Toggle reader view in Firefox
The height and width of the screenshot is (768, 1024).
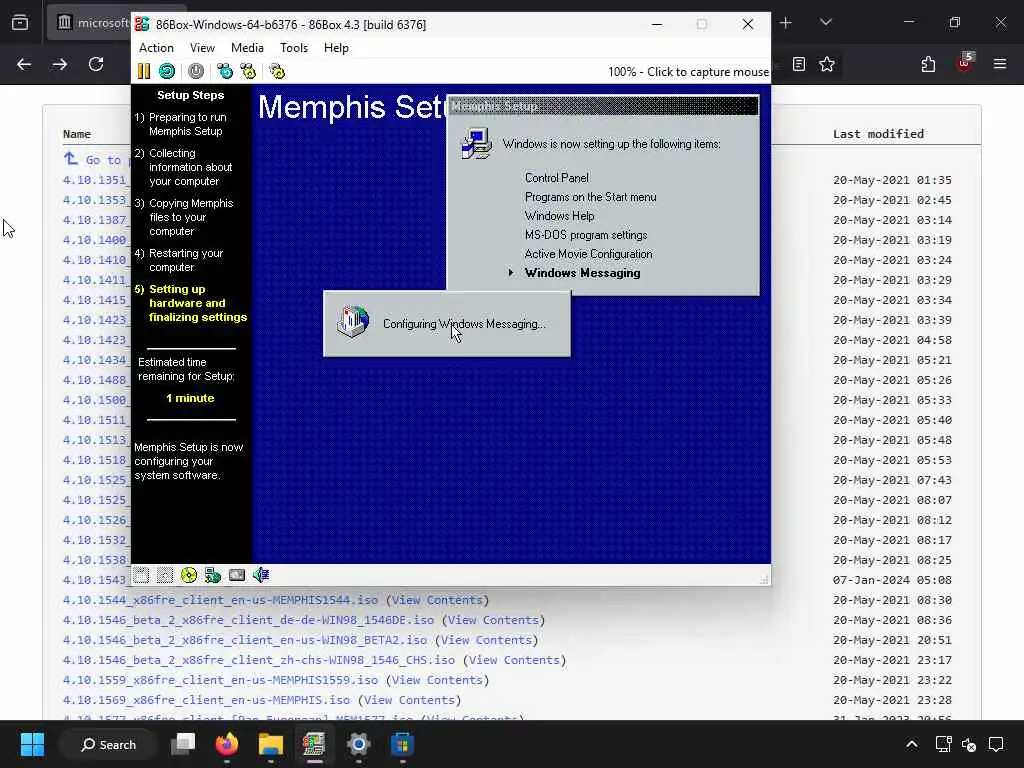(799, 64)
